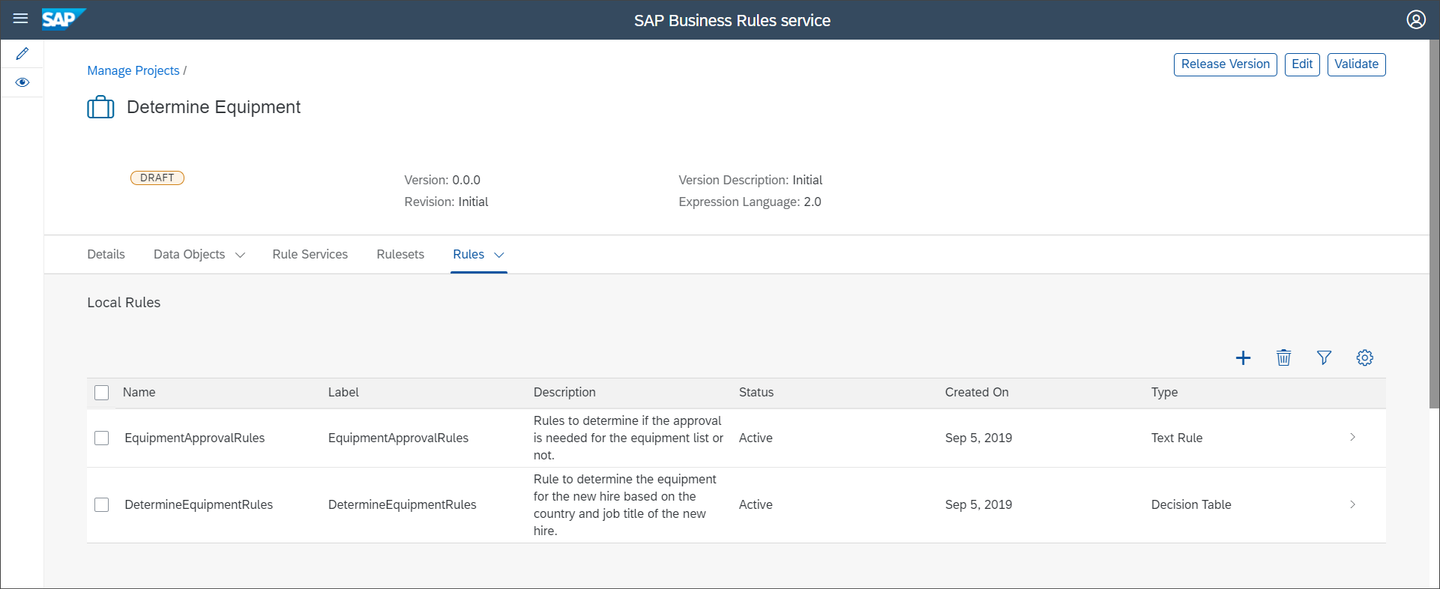Switch to the Rulesets tab
Viewport: 1440px width, 589px height.
400,254
